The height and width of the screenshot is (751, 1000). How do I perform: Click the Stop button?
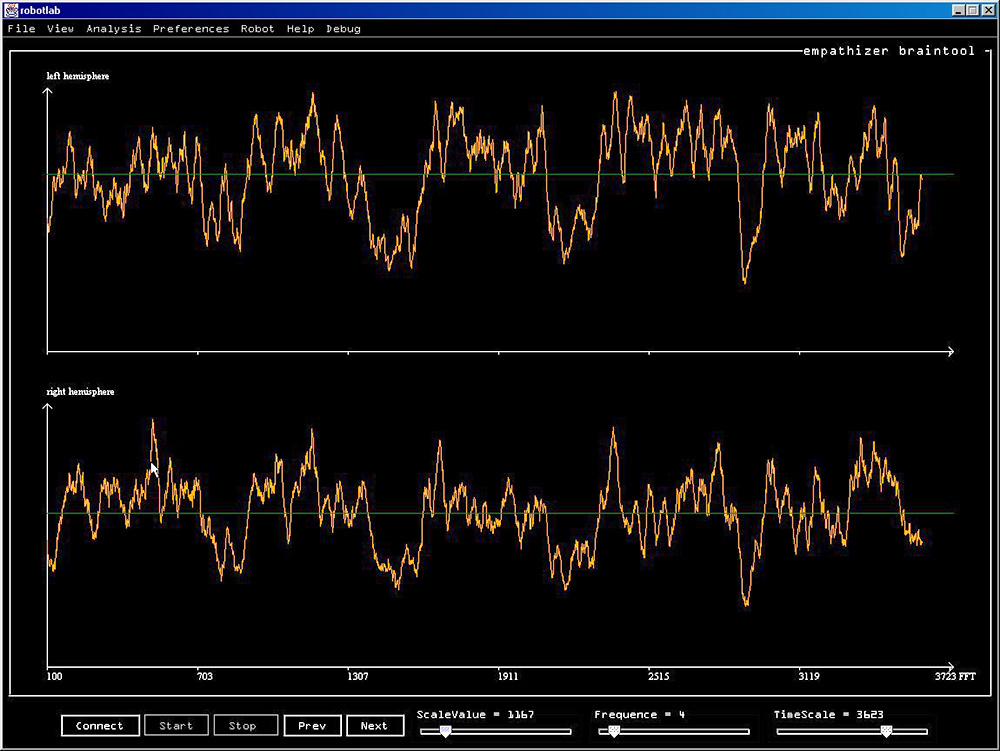pos(246,725)
